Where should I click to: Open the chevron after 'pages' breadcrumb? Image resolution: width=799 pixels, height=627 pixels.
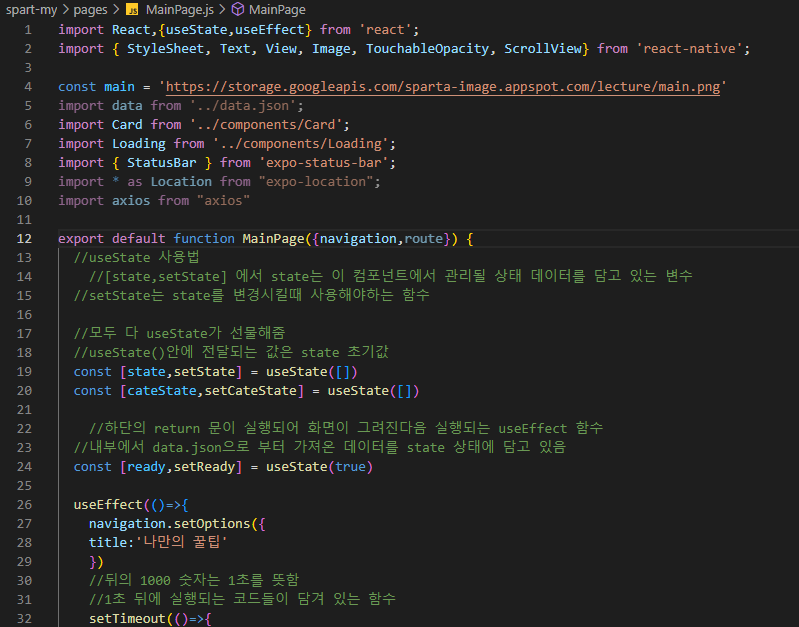(x=116, y=10)
